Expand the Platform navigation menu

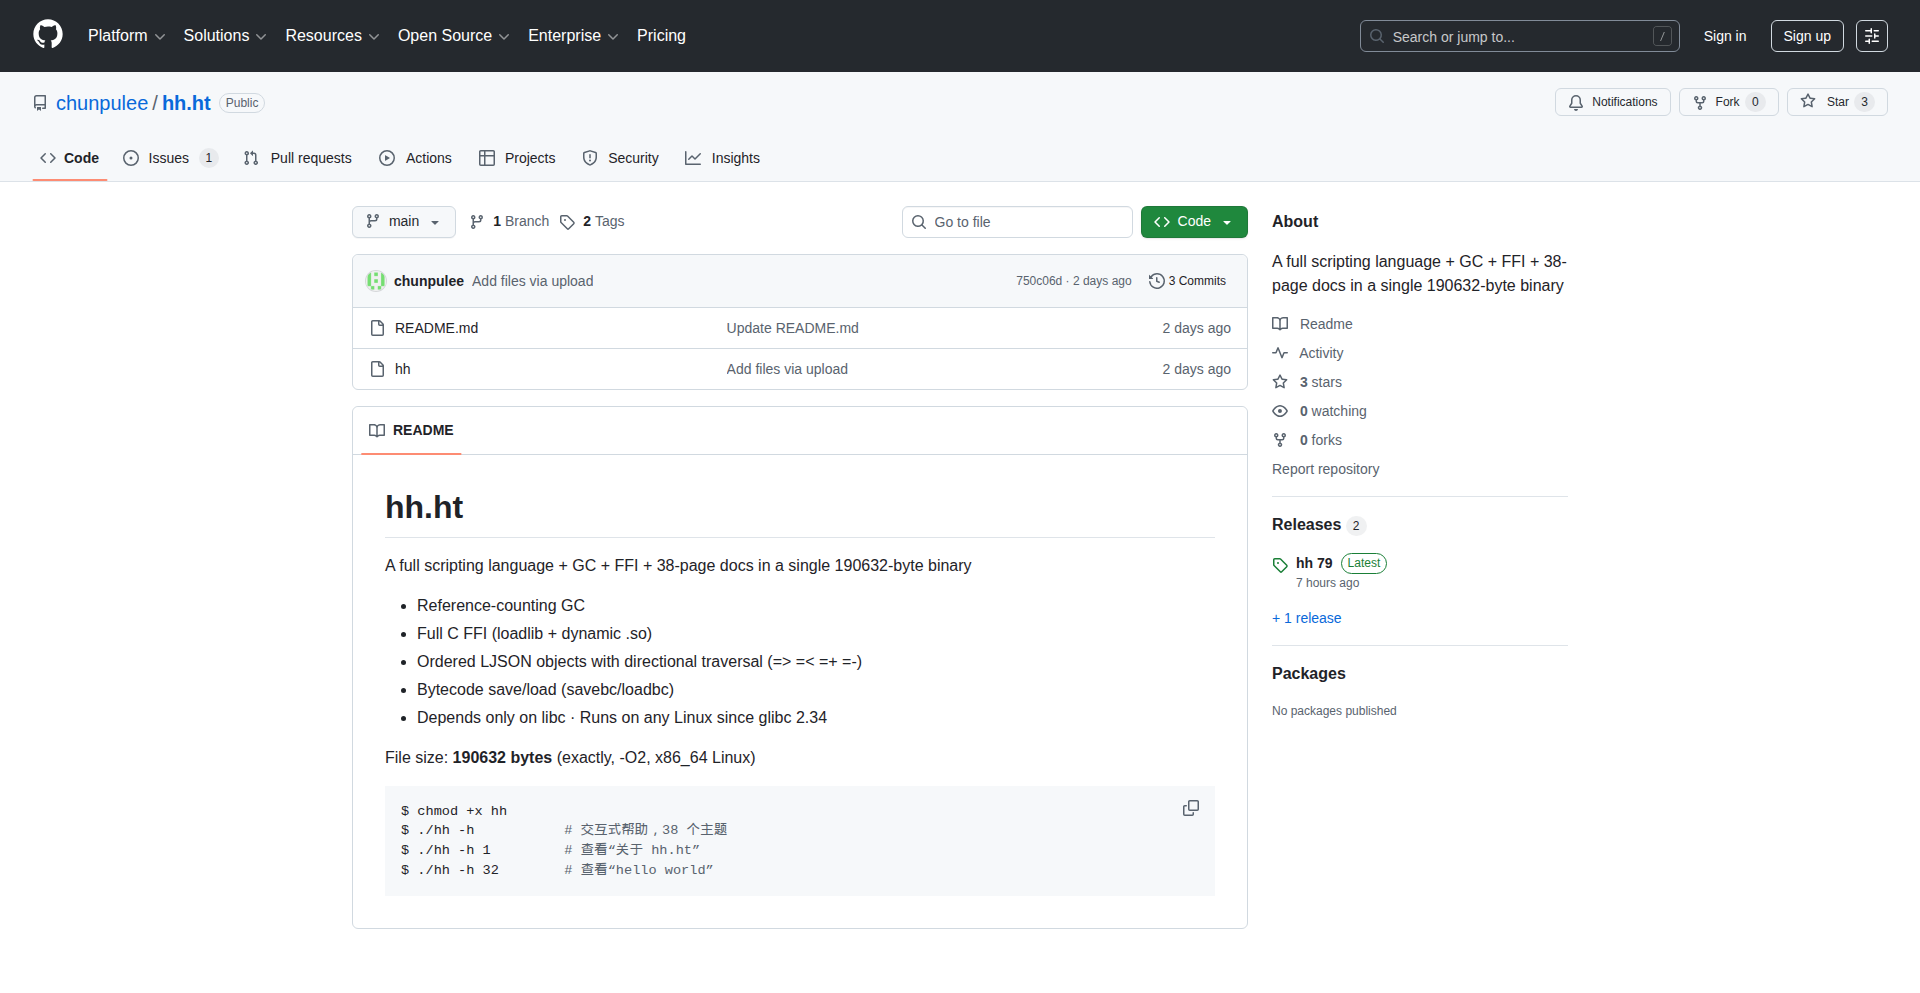pyautogui.click(x=126, y=36)
